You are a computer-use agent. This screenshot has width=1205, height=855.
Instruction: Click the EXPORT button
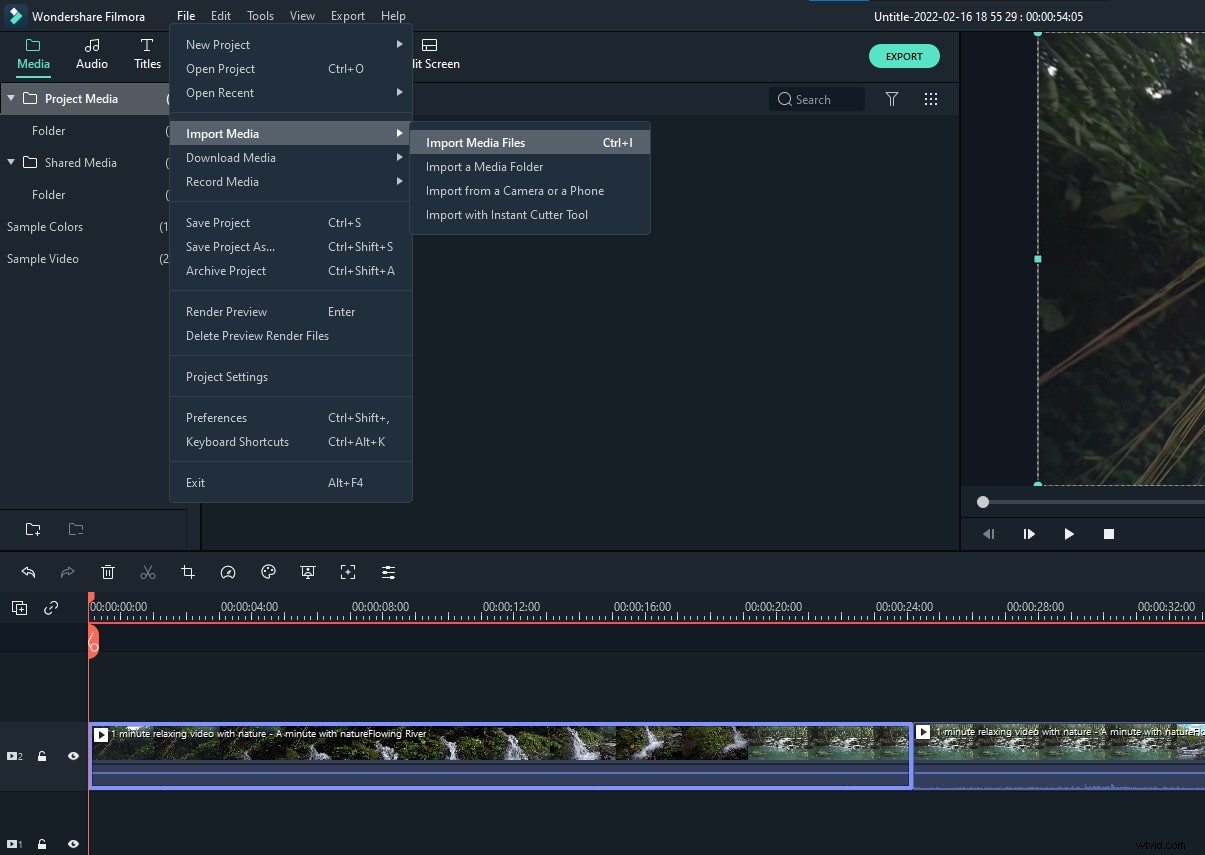pos(904,56)
